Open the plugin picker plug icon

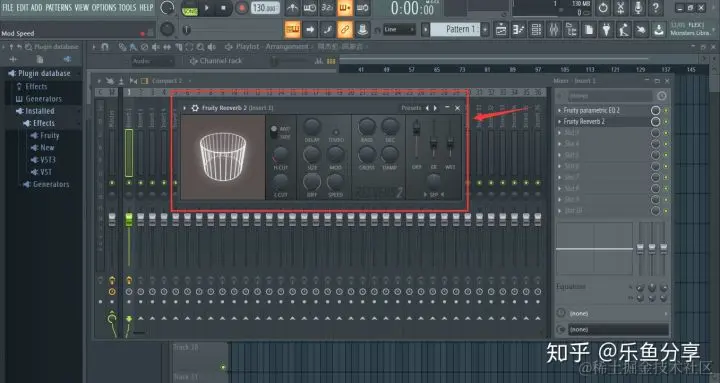point(606,30)
